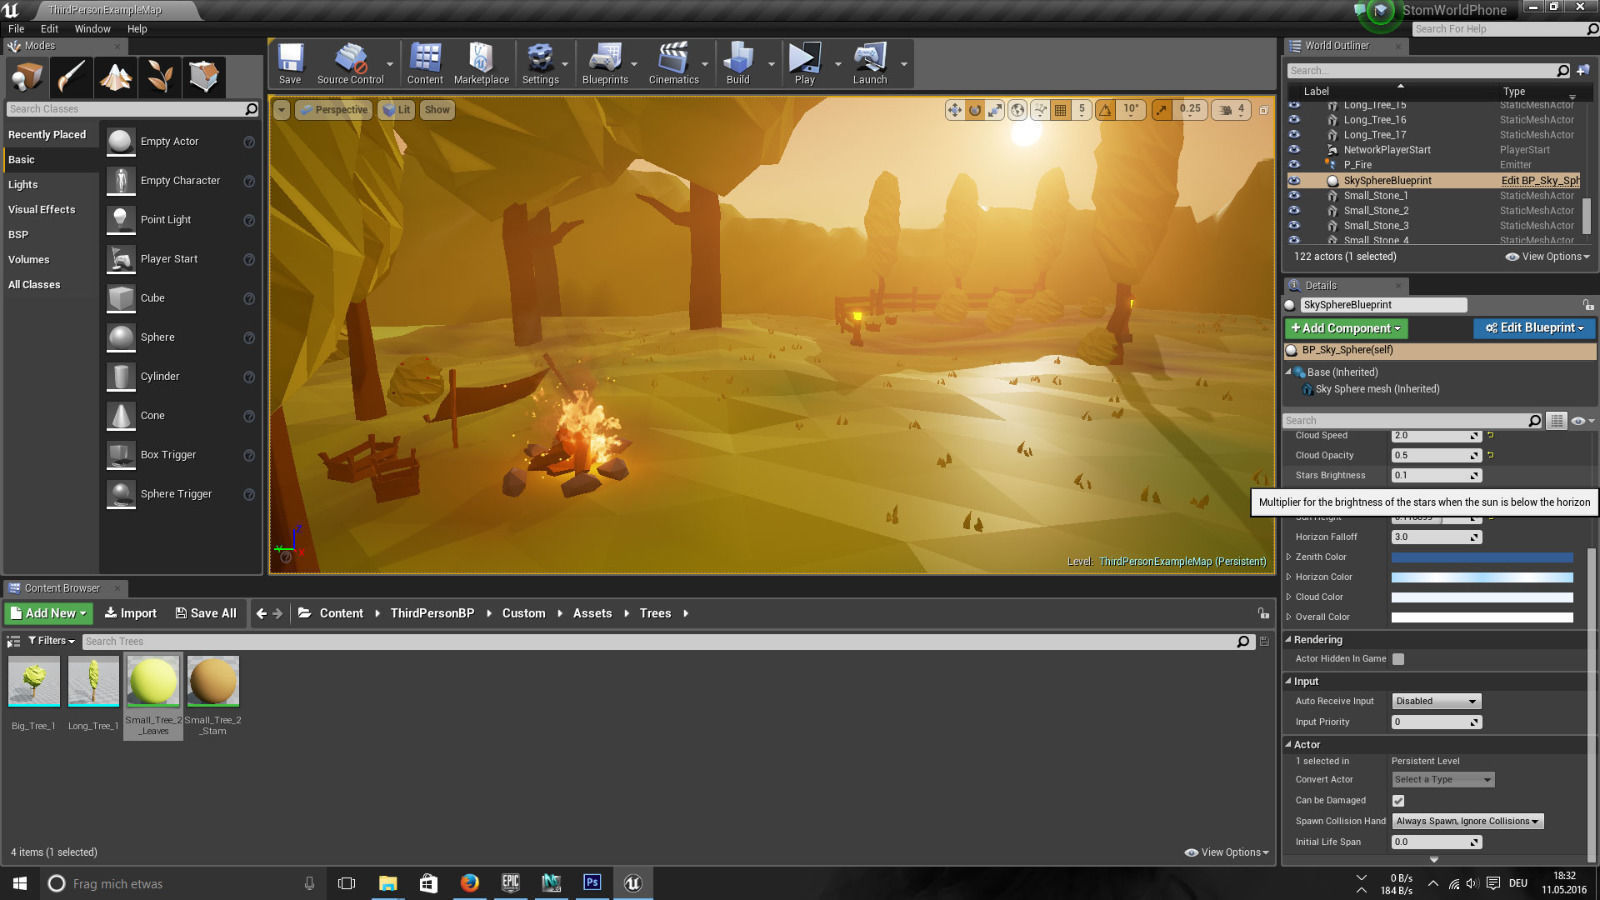Toggle world/local coordinate globe icon
1600x900 pixels.
click(x=1018, y=110)
